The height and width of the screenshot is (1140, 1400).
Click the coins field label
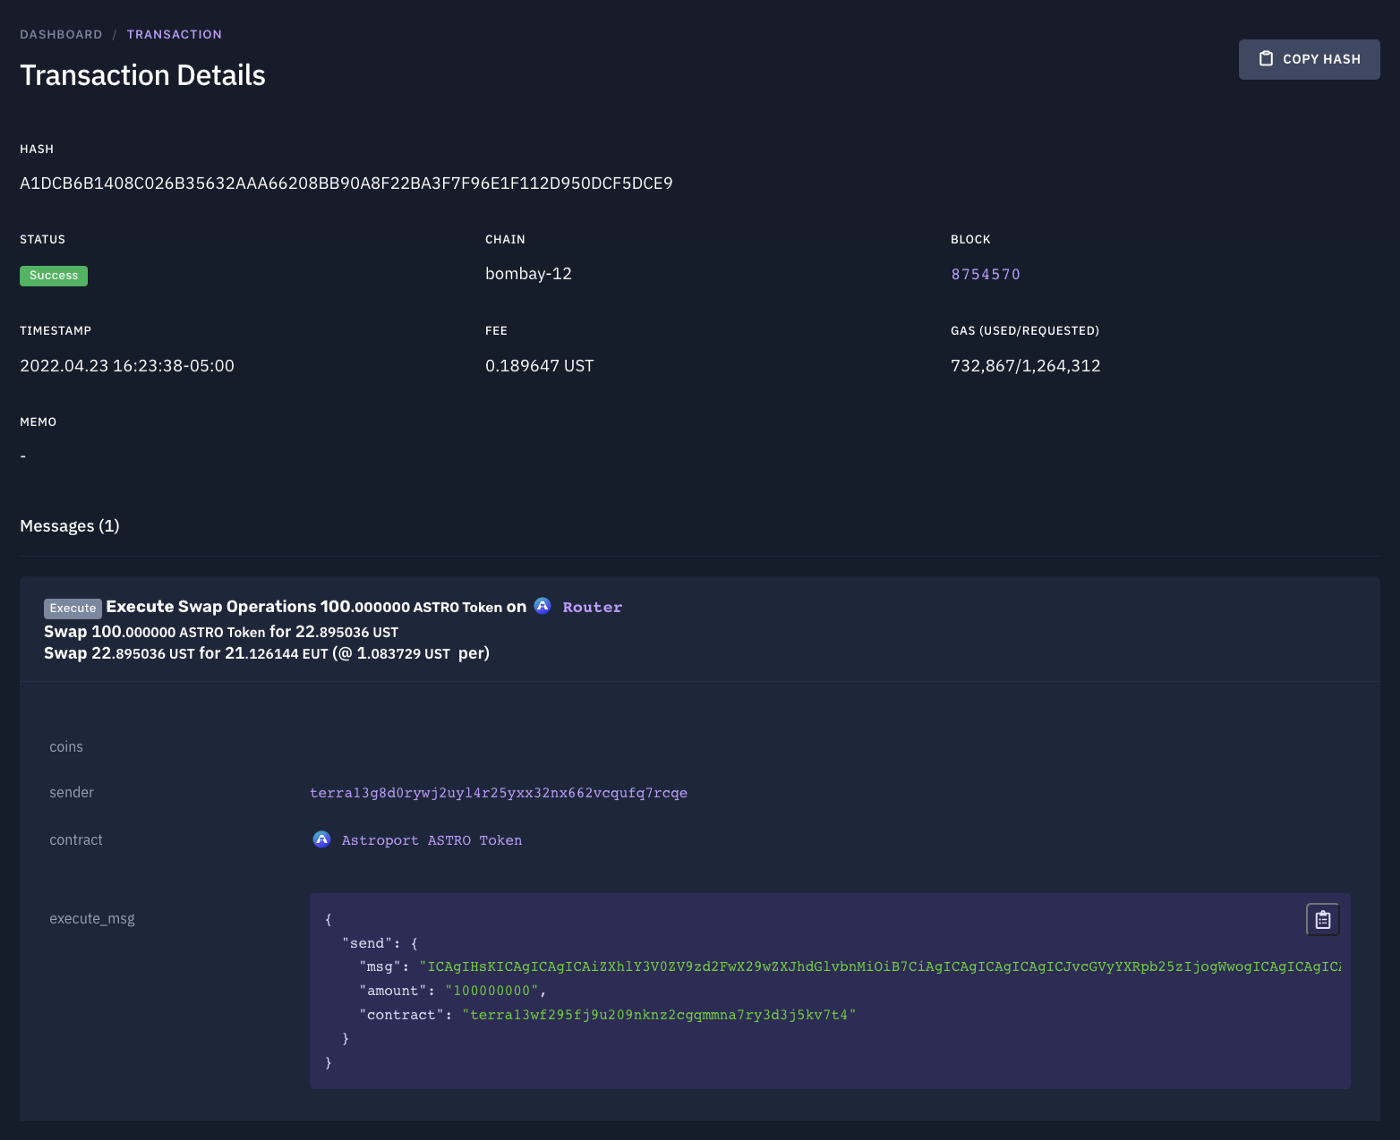(x=66, y=747)
